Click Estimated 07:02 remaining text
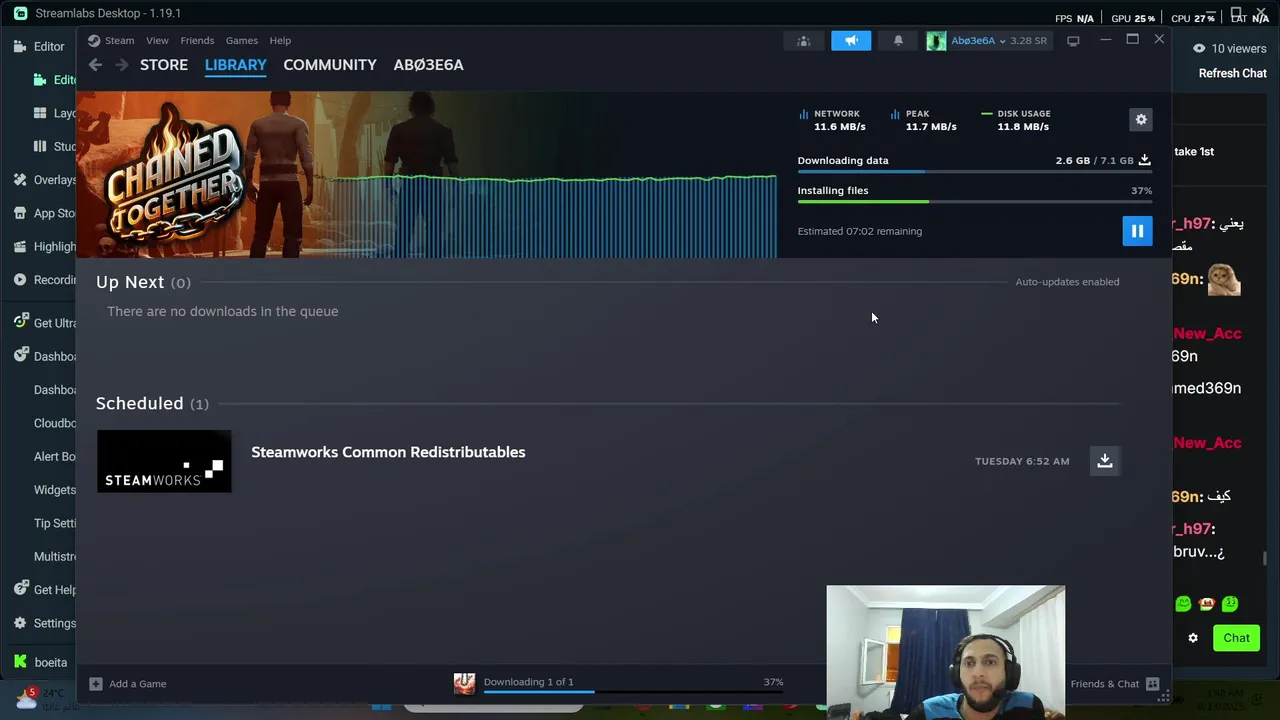Image resolution: width=1280 pixels, height=720 pixels. click(860, 231)
